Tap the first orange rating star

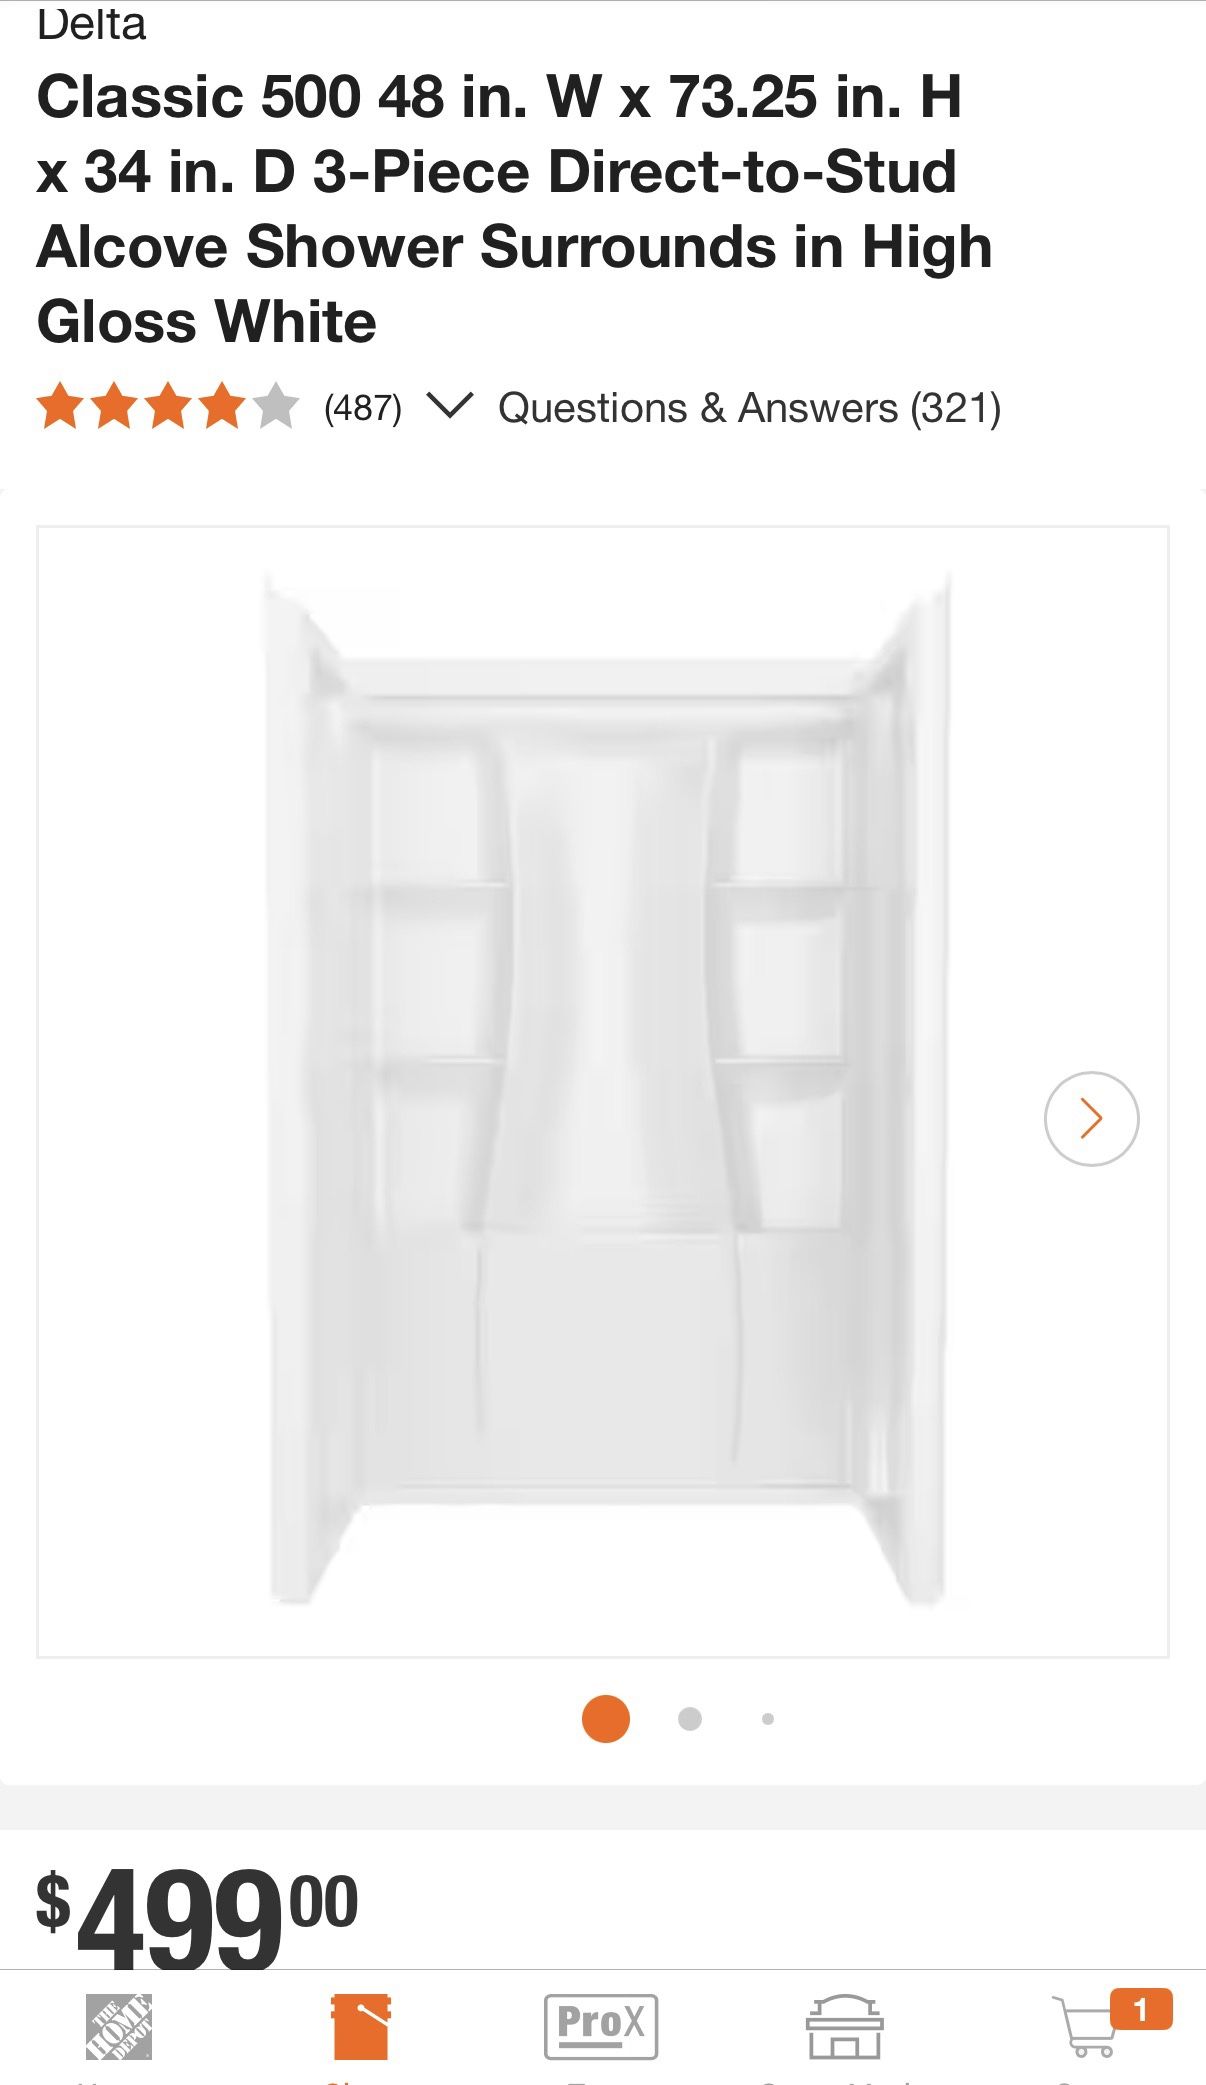(x=60, y=406)
